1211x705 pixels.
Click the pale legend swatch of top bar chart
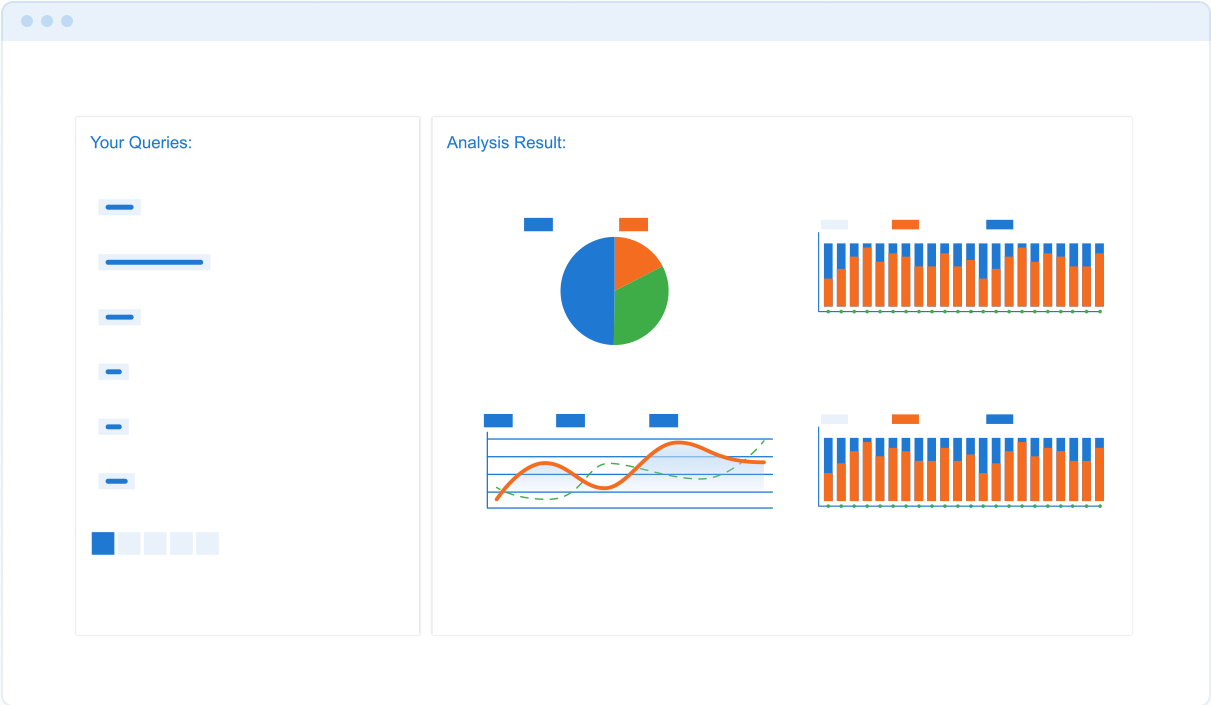tap(834, 224)
